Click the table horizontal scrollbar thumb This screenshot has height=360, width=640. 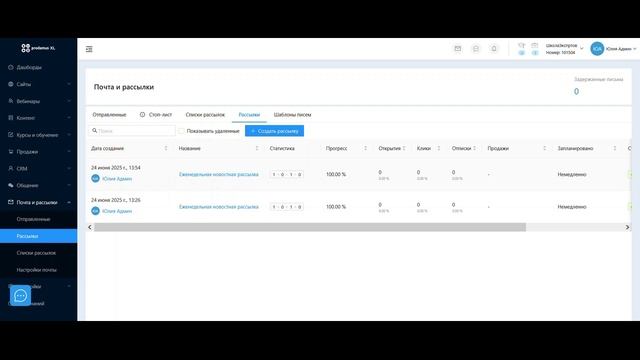pos(310,227)
